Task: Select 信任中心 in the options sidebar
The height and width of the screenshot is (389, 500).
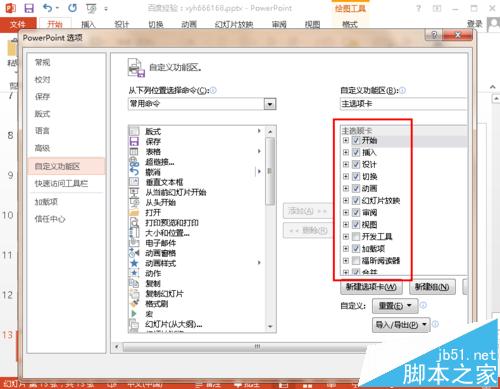Action: pos(50,219)
